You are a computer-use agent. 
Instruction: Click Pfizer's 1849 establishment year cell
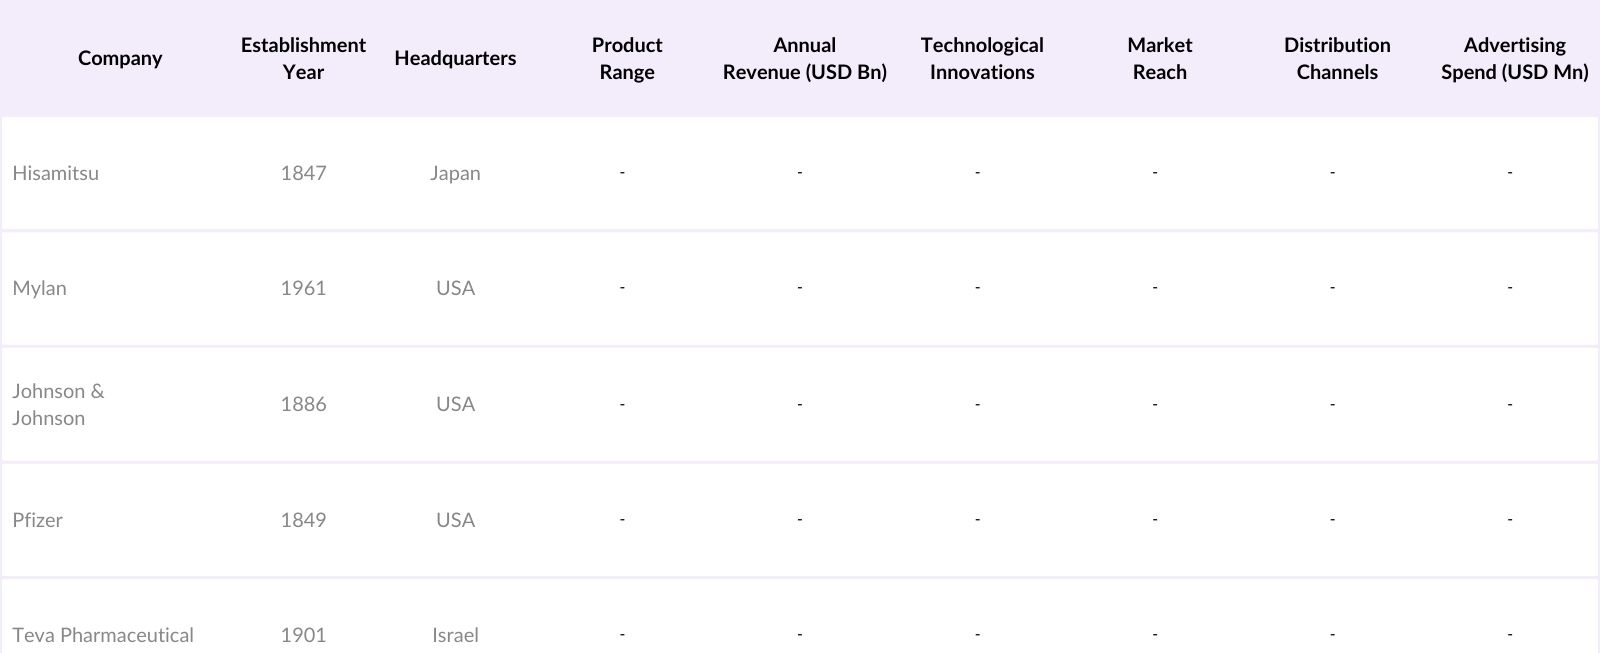click(x=303, y=520)
